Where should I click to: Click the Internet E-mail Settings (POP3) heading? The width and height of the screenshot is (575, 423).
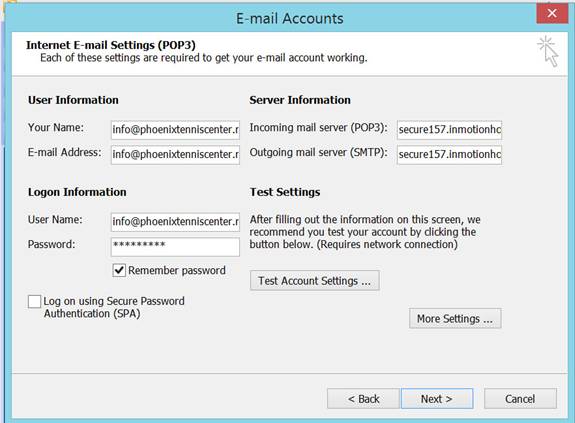pos(111,45)
